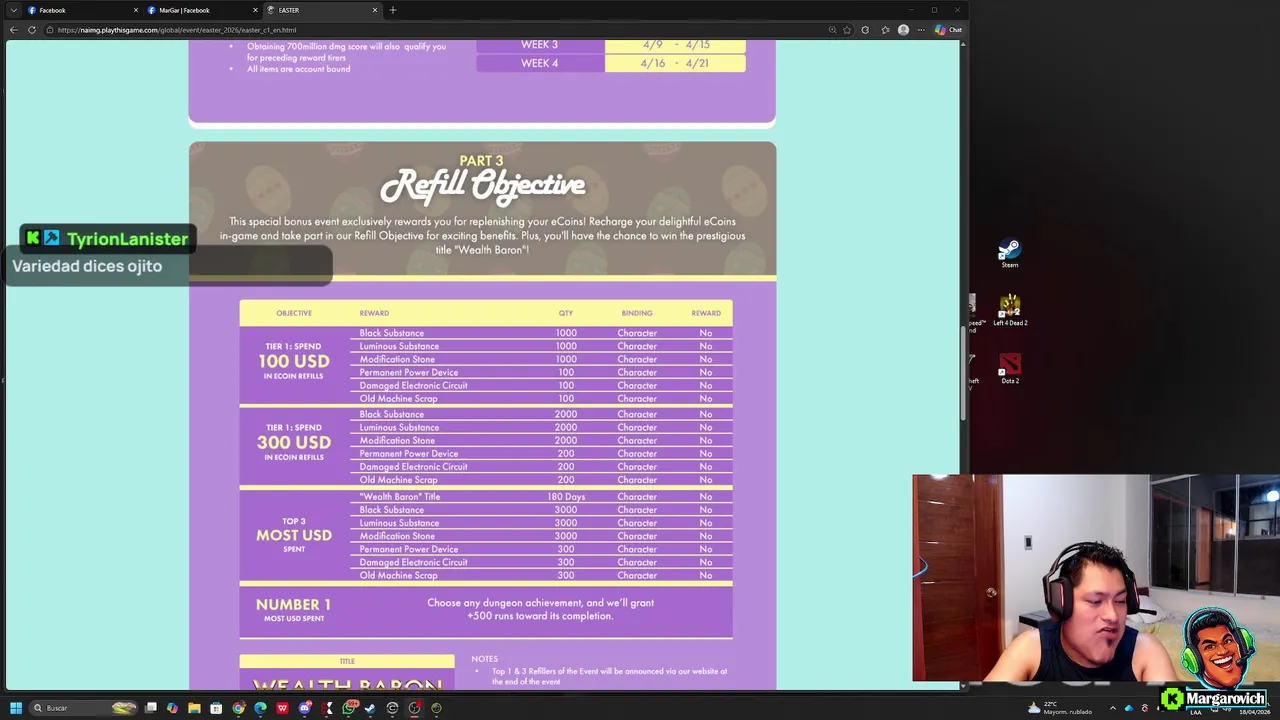Image resolution: width=1280 pixels, height=720 pixels.
Task: Open the Steam desktop shortcut
Action: pos(1010,253)
